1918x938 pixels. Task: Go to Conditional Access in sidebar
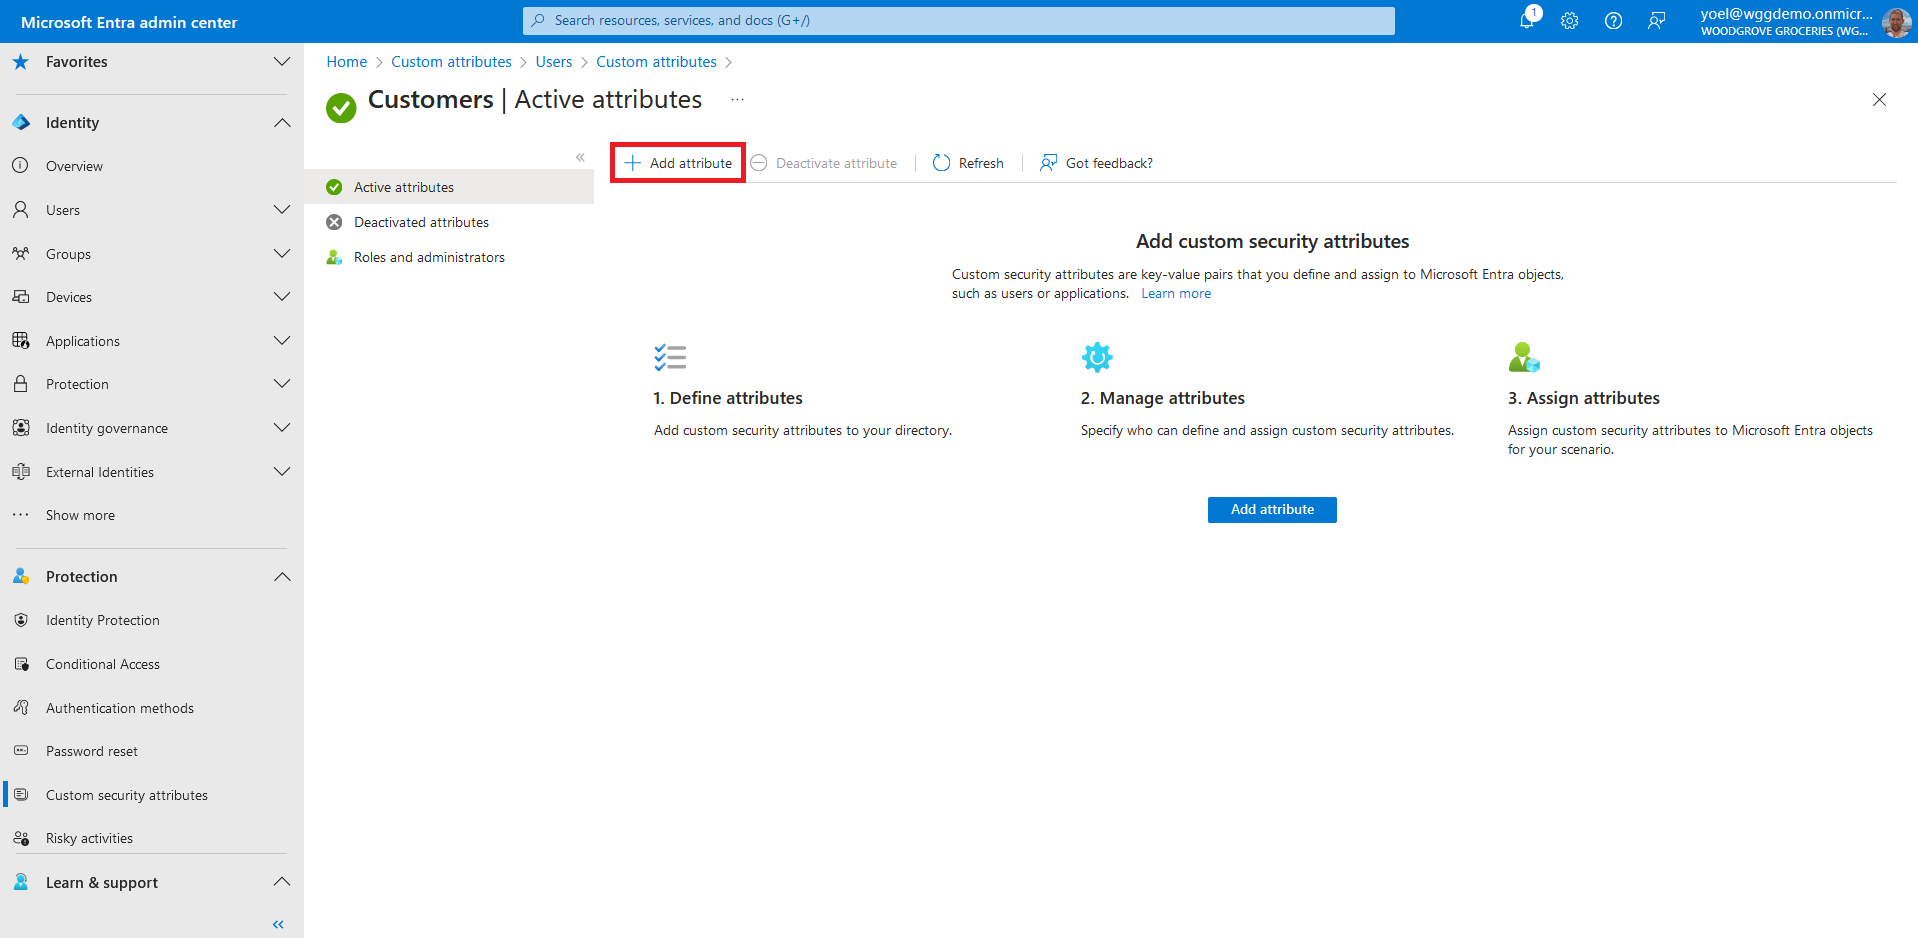click(103, 664)
